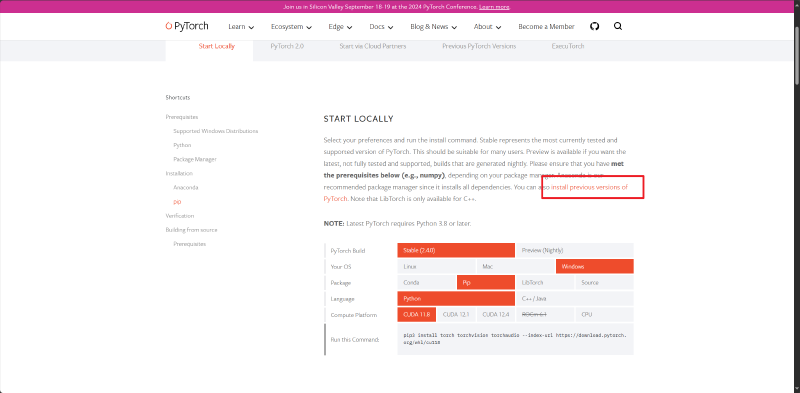This screenshot has width=800, height=393.
Task: Open install previous versions of PyTorch link
Action: [589, 187]
